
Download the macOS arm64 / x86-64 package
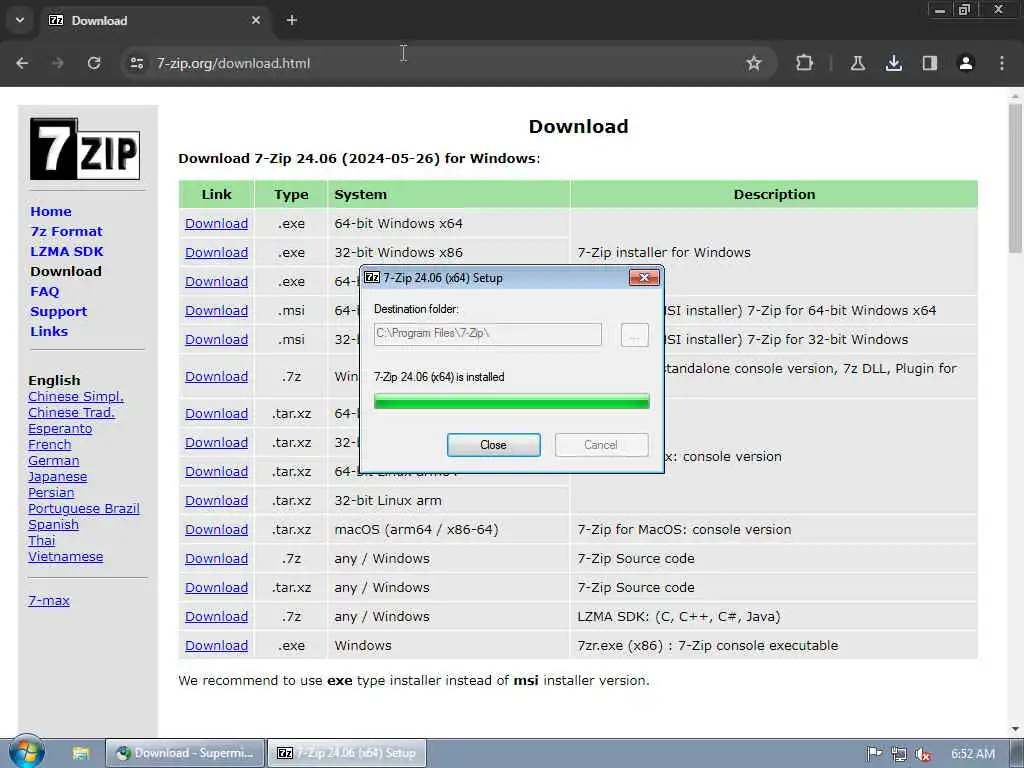[216, 530]
